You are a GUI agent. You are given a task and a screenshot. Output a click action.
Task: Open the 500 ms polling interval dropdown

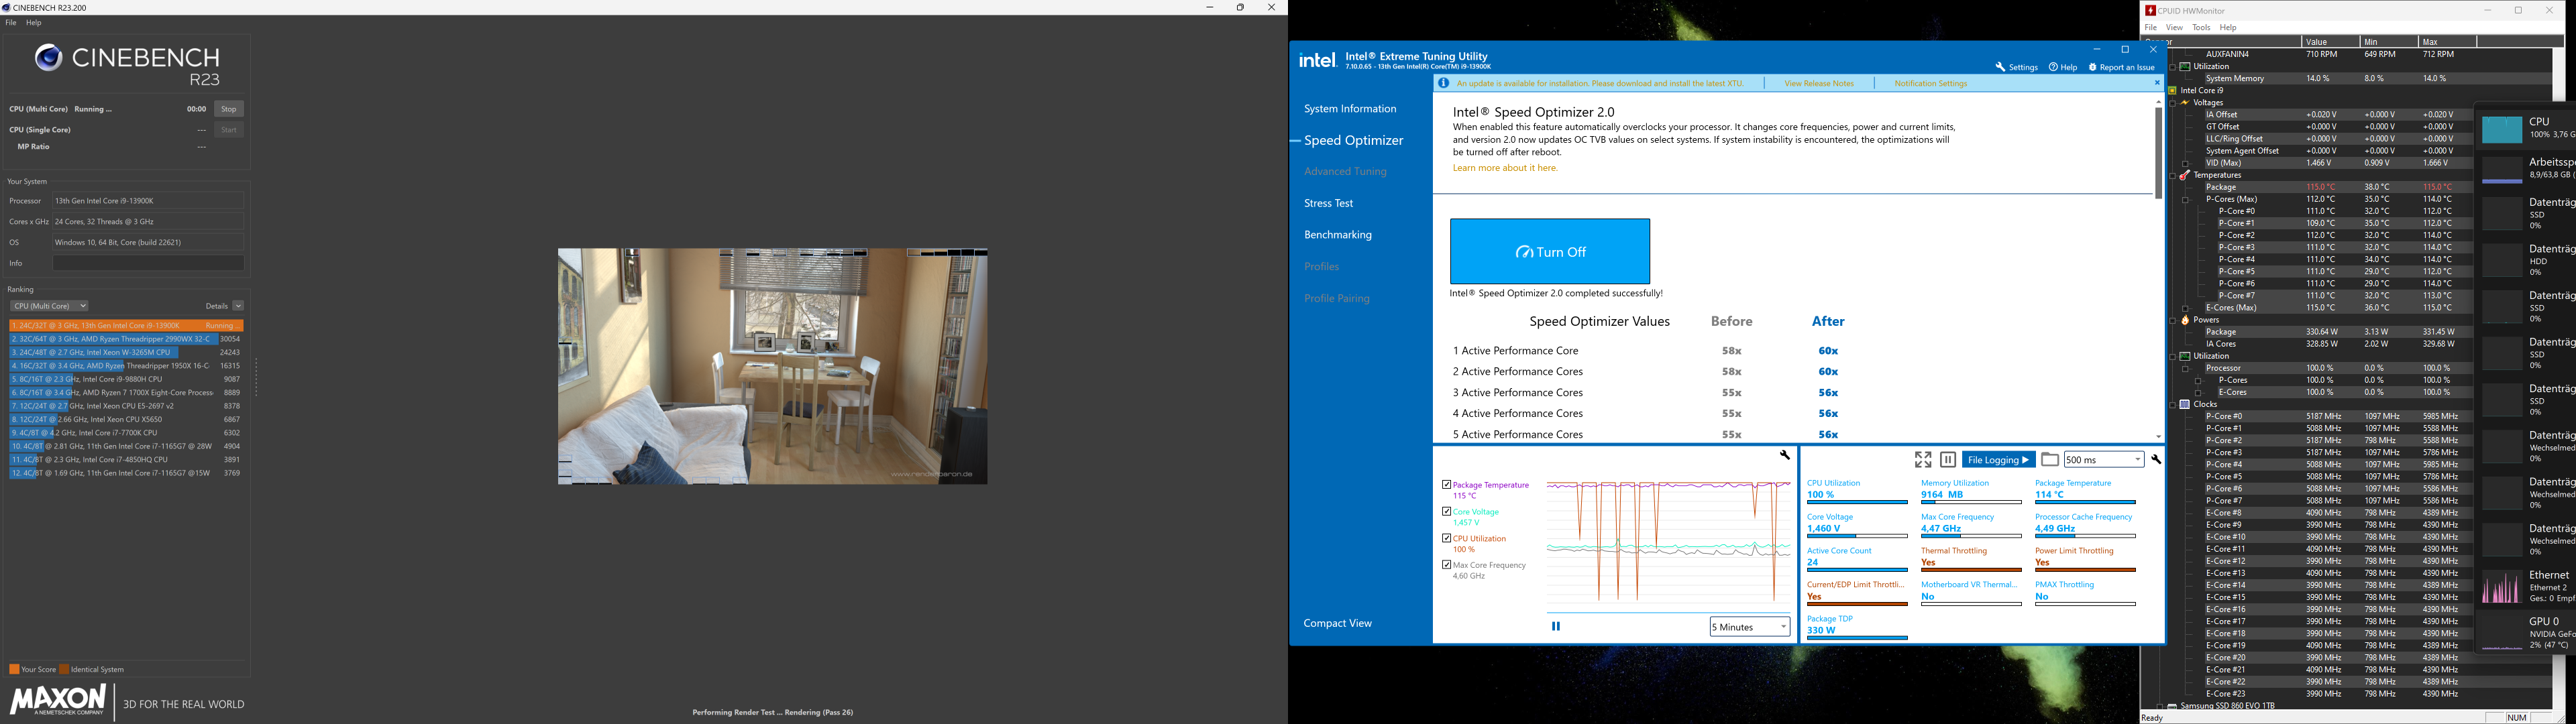click(2104, 460)
